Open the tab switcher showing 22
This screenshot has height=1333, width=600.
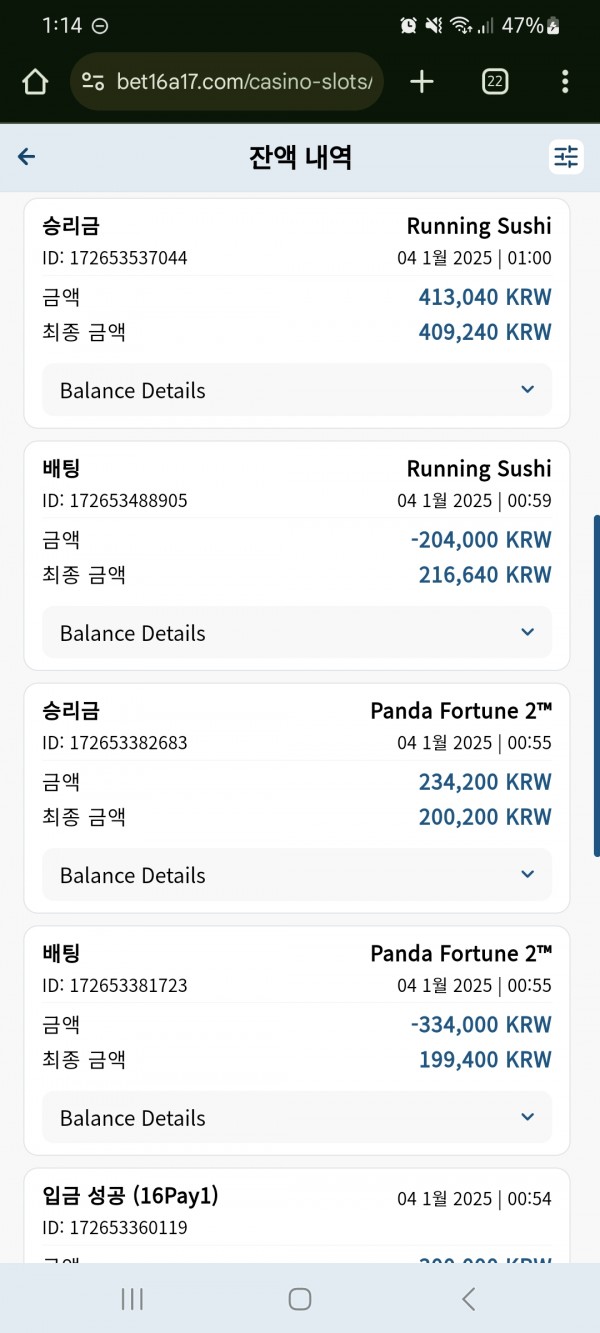coord(494,82)
